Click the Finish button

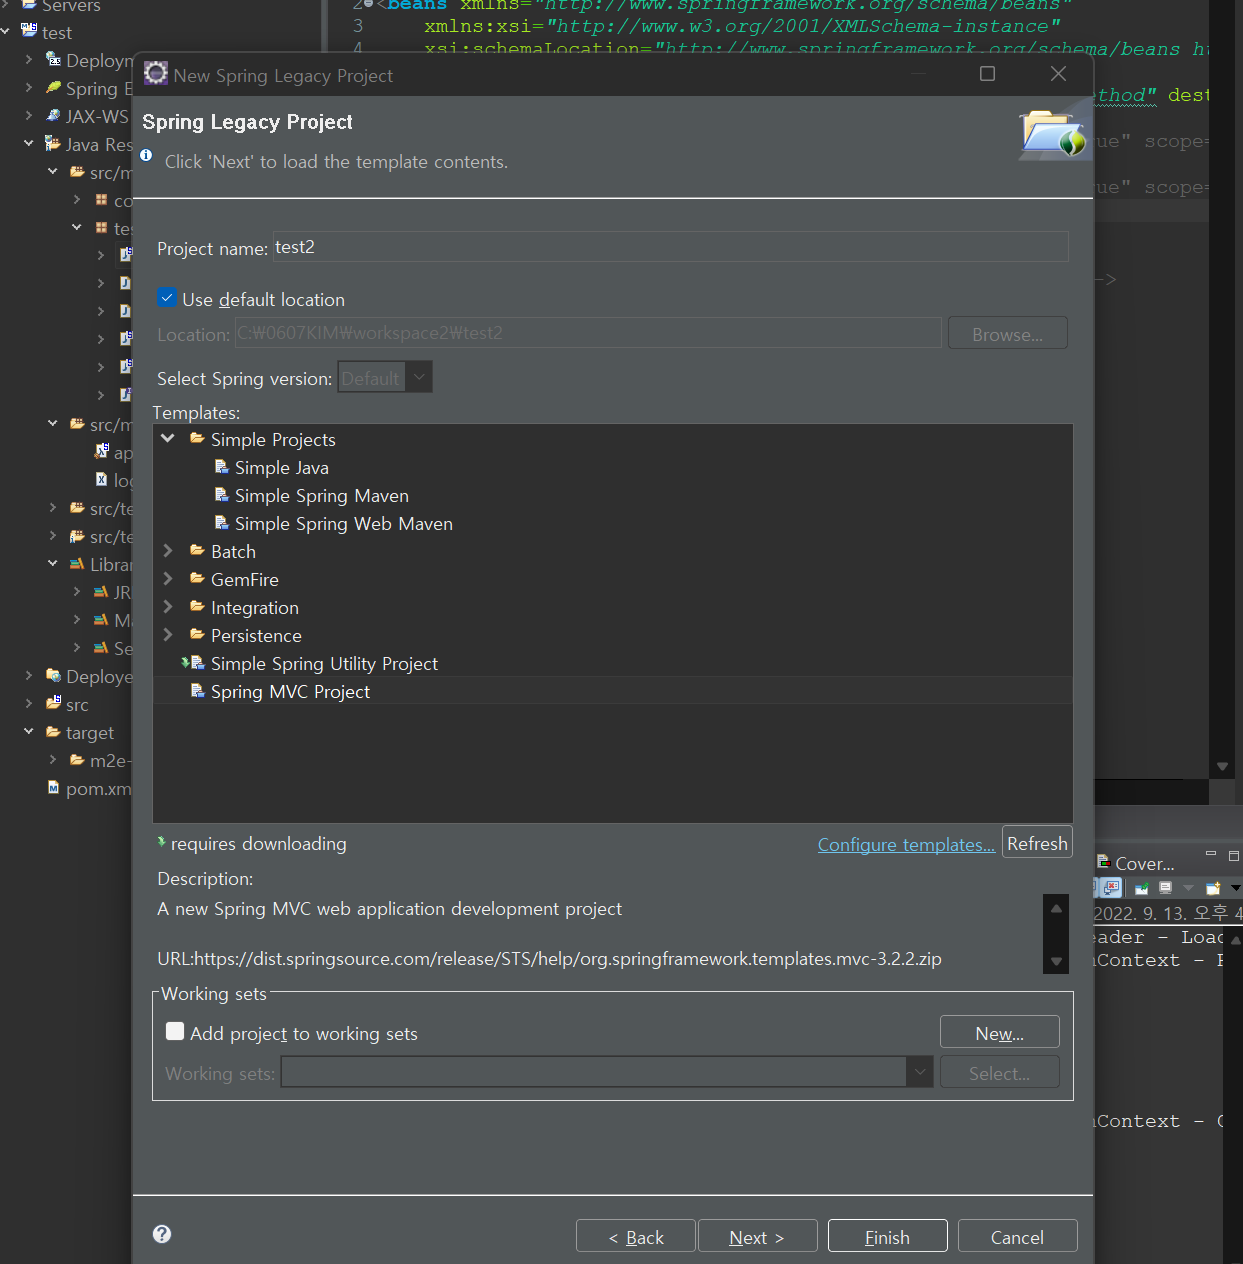pyautogui.click(x=887, y=1236)
